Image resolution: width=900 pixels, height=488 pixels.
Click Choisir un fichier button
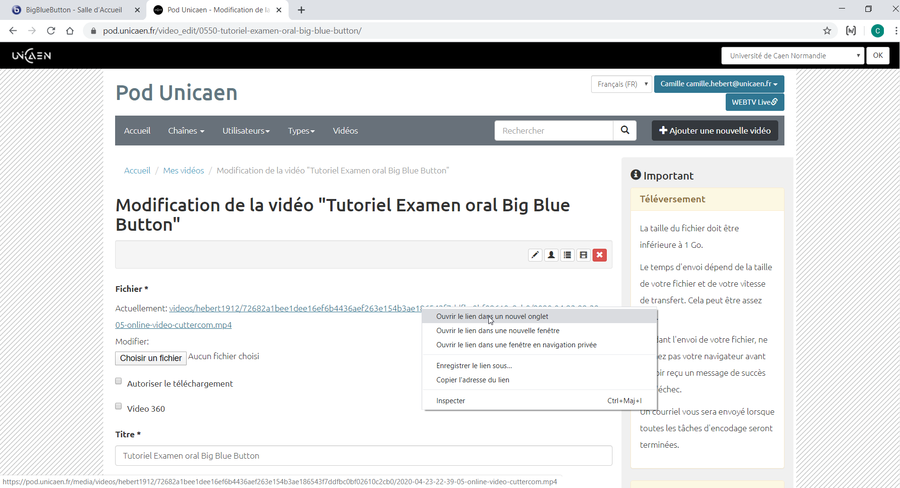click(x=151, y=358)
